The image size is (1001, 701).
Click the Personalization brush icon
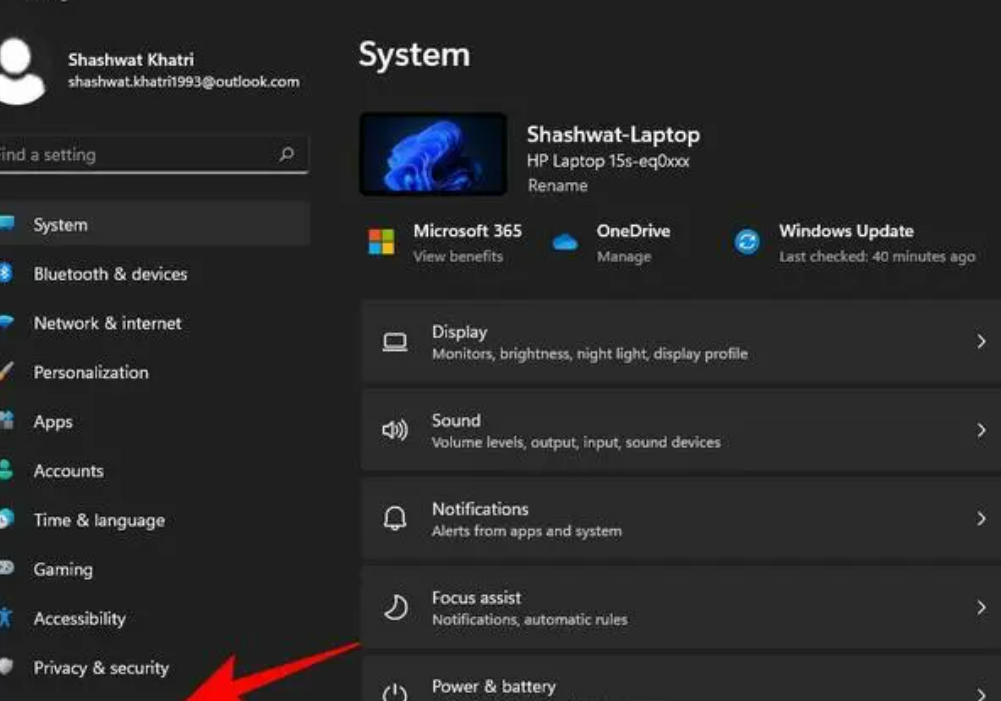point(6,371)
